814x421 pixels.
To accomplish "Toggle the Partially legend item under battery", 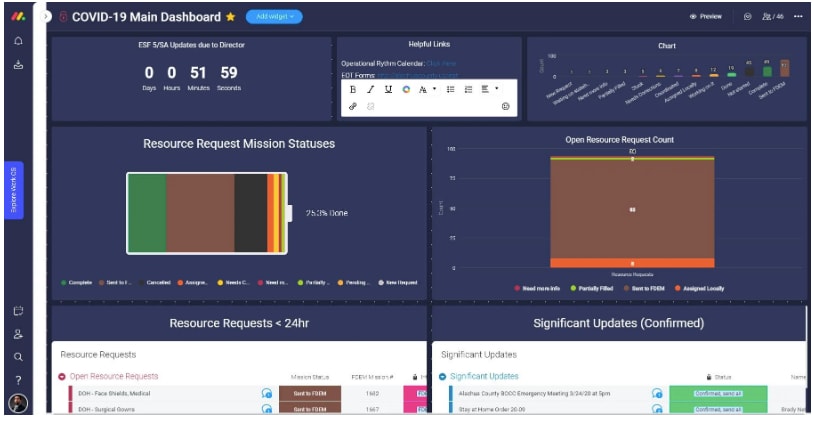I will pyautogui.click(x=314, y=283).
